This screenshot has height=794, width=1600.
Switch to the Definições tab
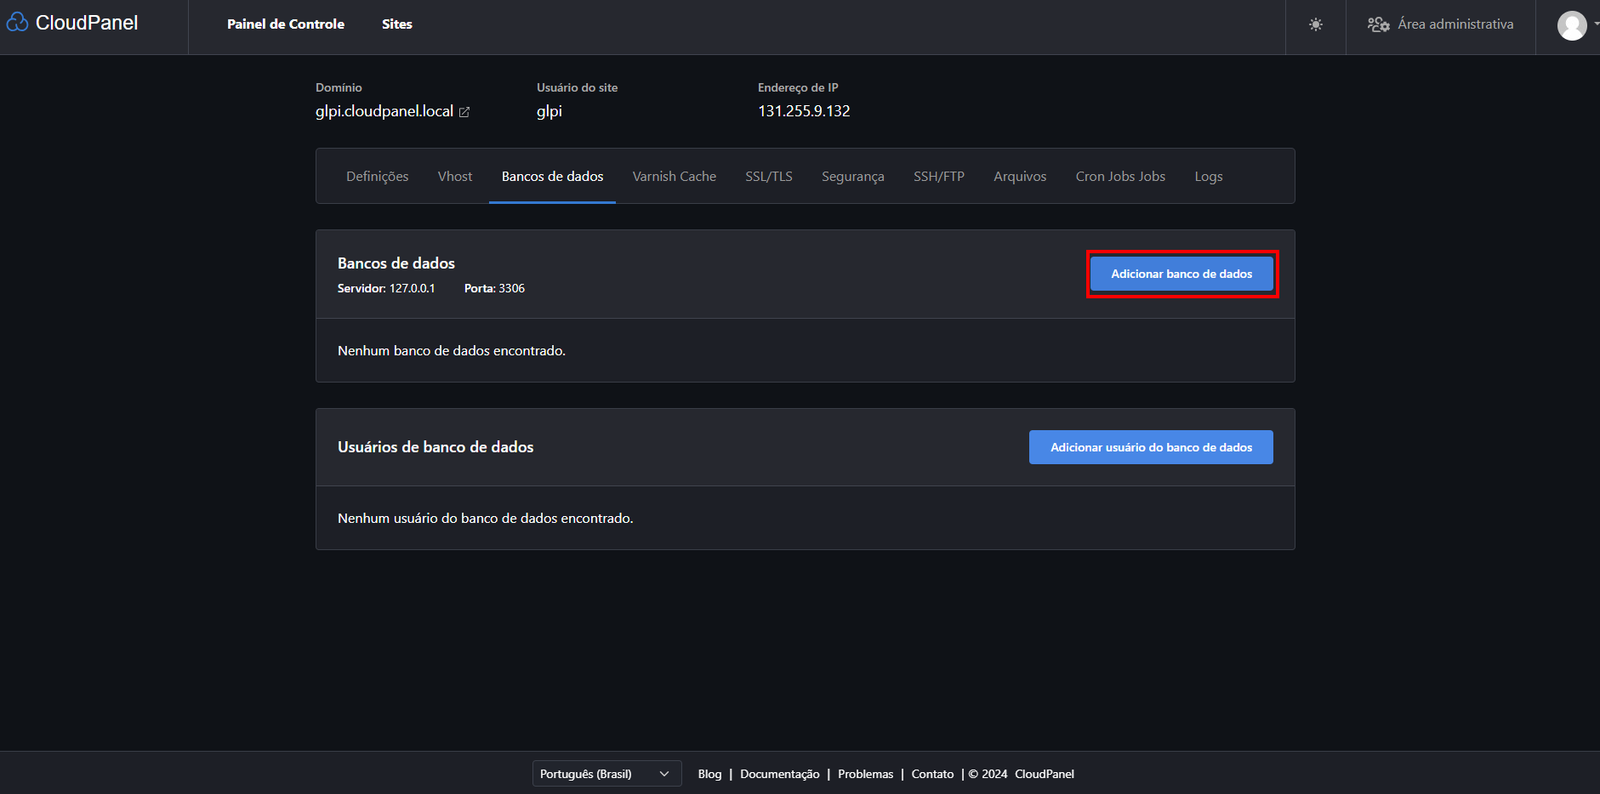coord(377,177)
